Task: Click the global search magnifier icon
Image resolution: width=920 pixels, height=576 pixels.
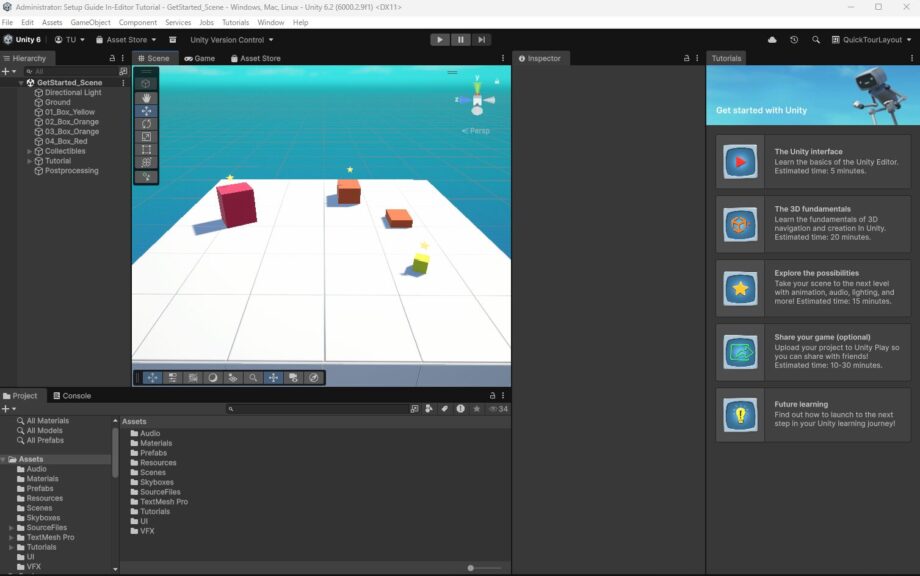Action: click(x=816, y=40)
